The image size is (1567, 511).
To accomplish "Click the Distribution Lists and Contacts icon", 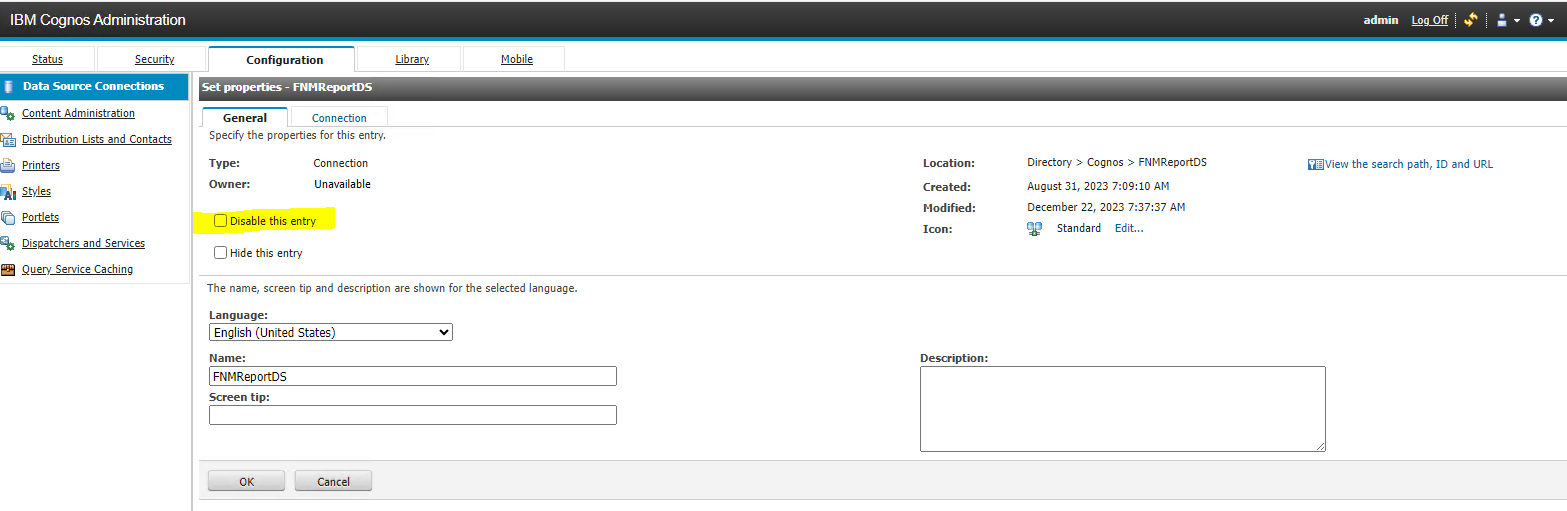I will pos(8,140).
